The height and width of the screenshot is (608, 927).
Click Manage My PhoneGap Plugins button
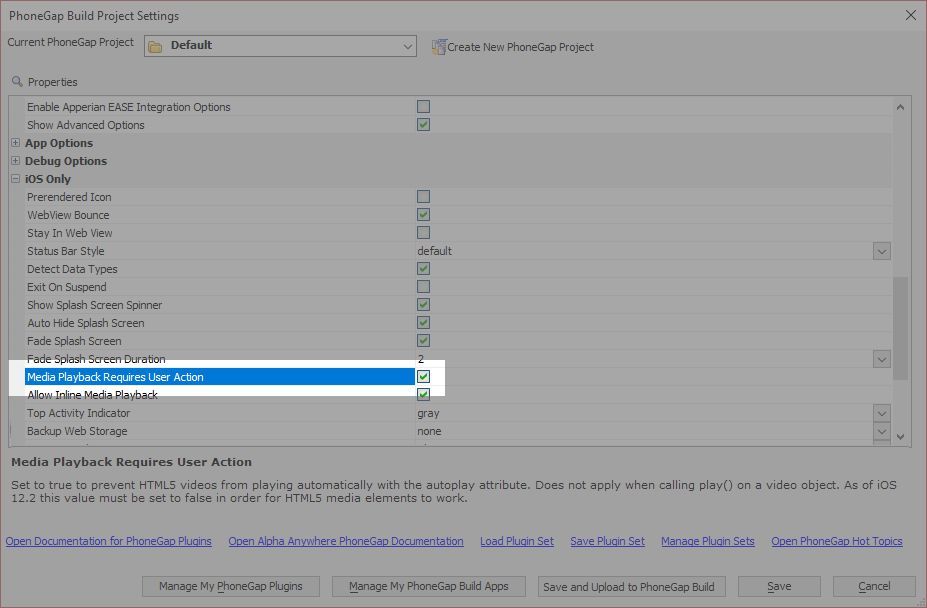point(231,586)
